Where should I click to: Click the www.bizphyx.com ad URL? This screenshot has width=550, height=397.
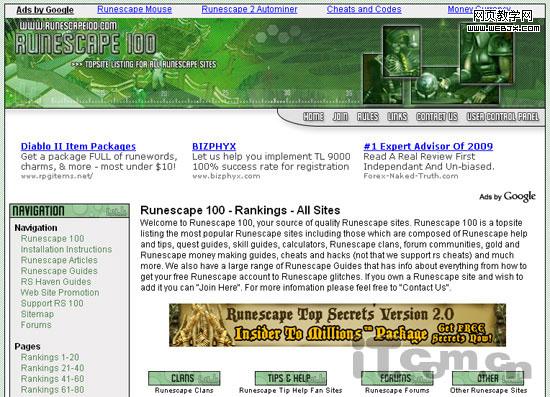(x=226, y=176)
